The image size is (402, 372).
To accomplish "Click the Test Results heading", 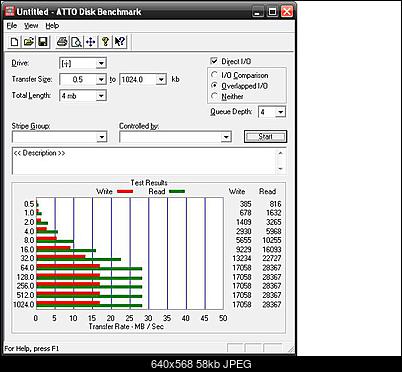I will (x=149, y=183).
